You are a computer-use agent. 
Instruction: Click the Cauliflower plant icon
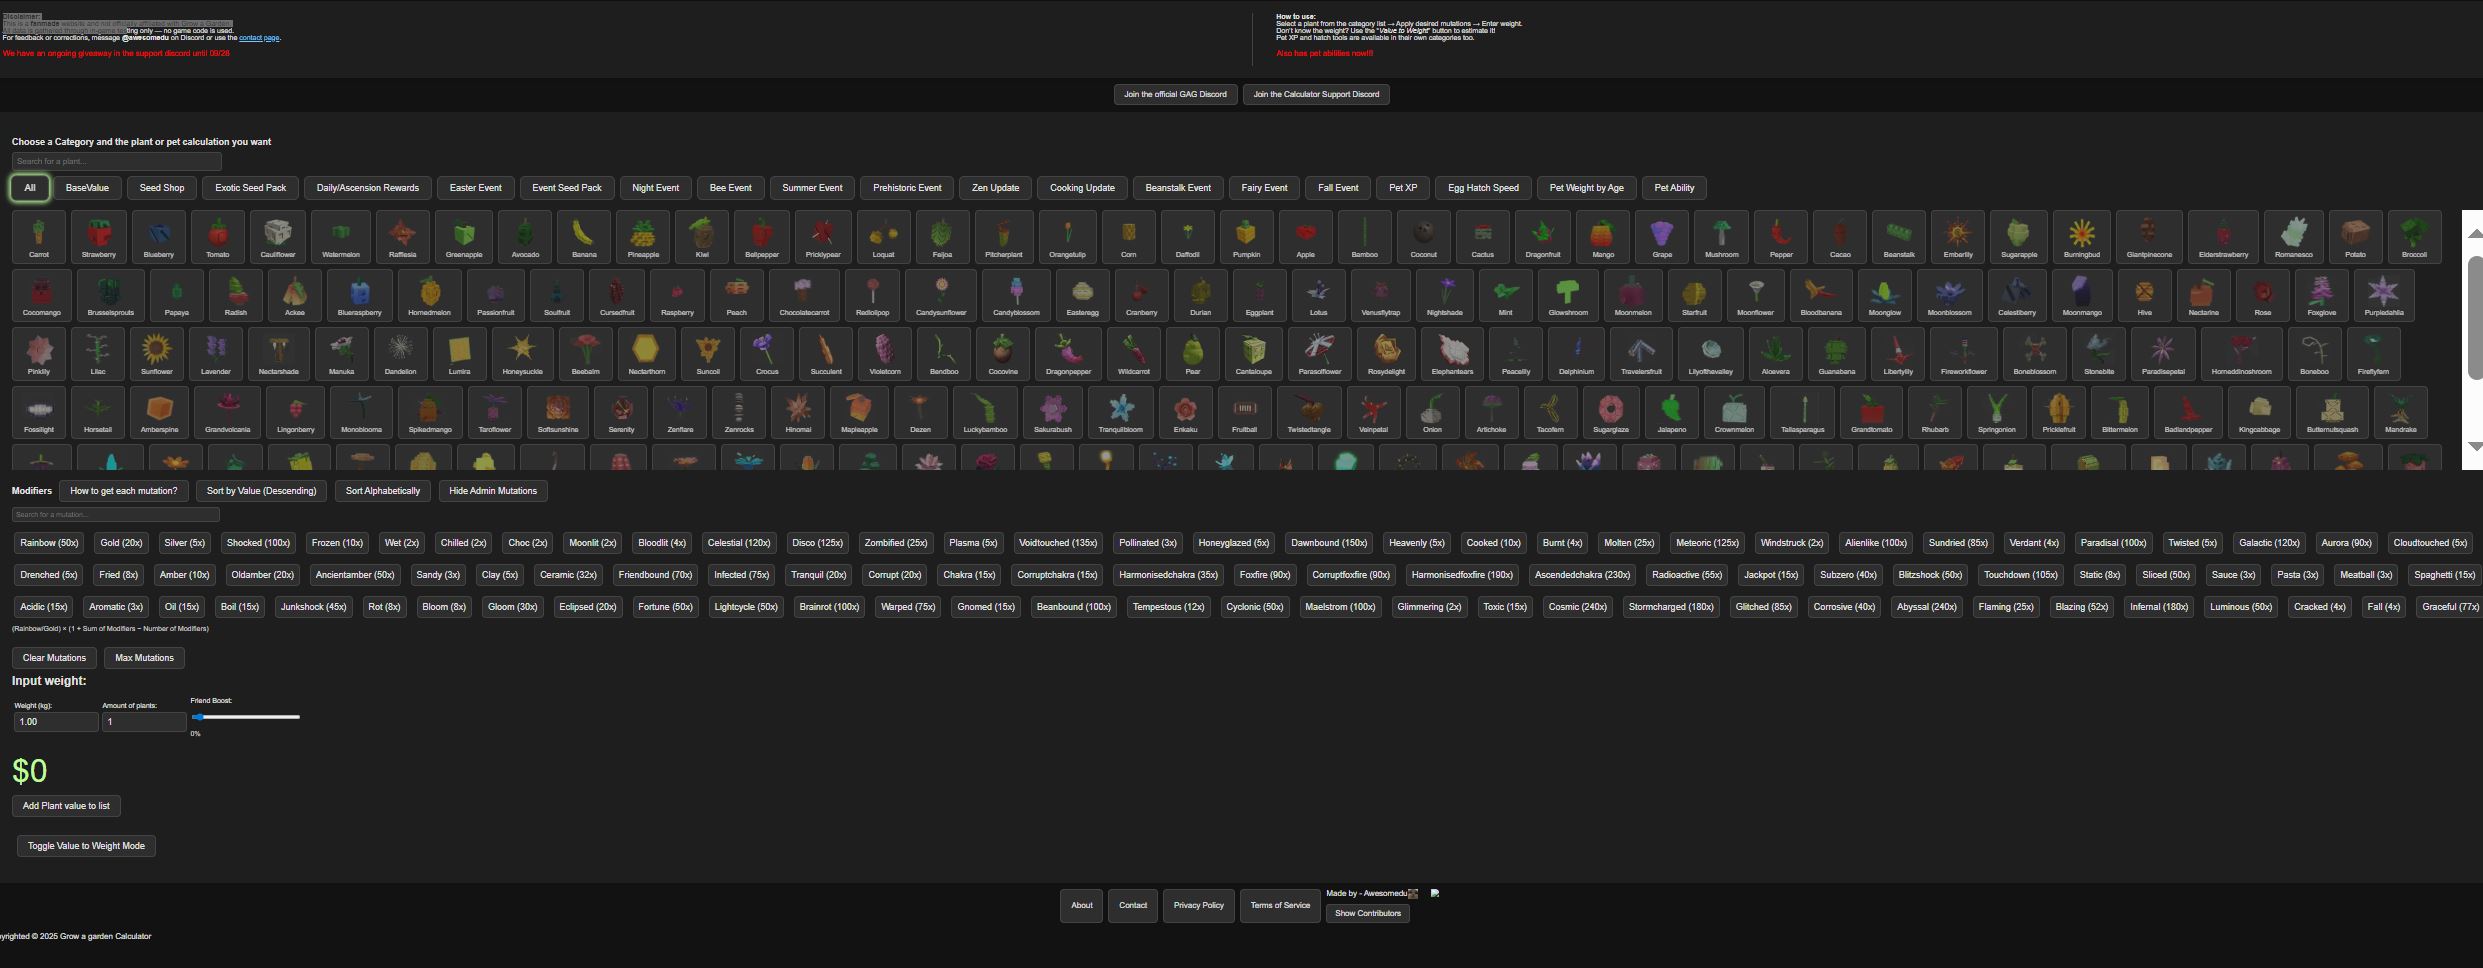[x=278, y=237]
